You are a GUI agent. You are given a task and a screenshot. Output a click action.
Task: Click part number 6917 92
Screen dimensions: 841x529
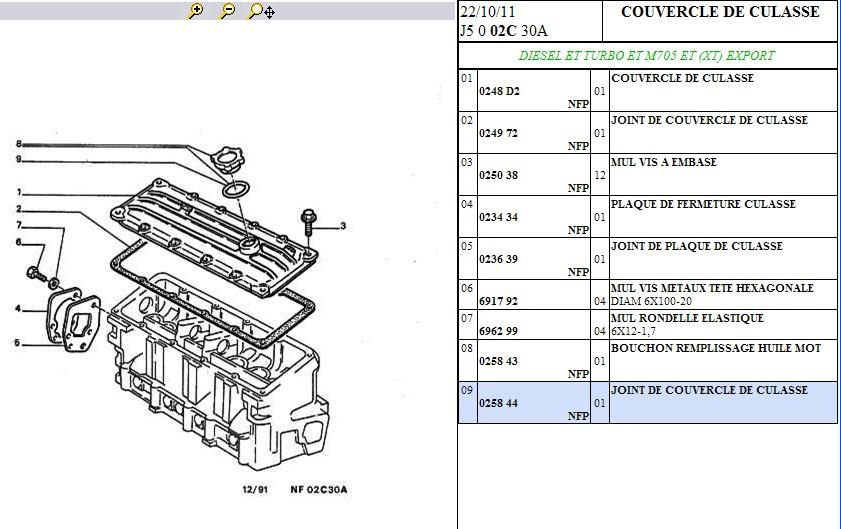coord(498,301)
